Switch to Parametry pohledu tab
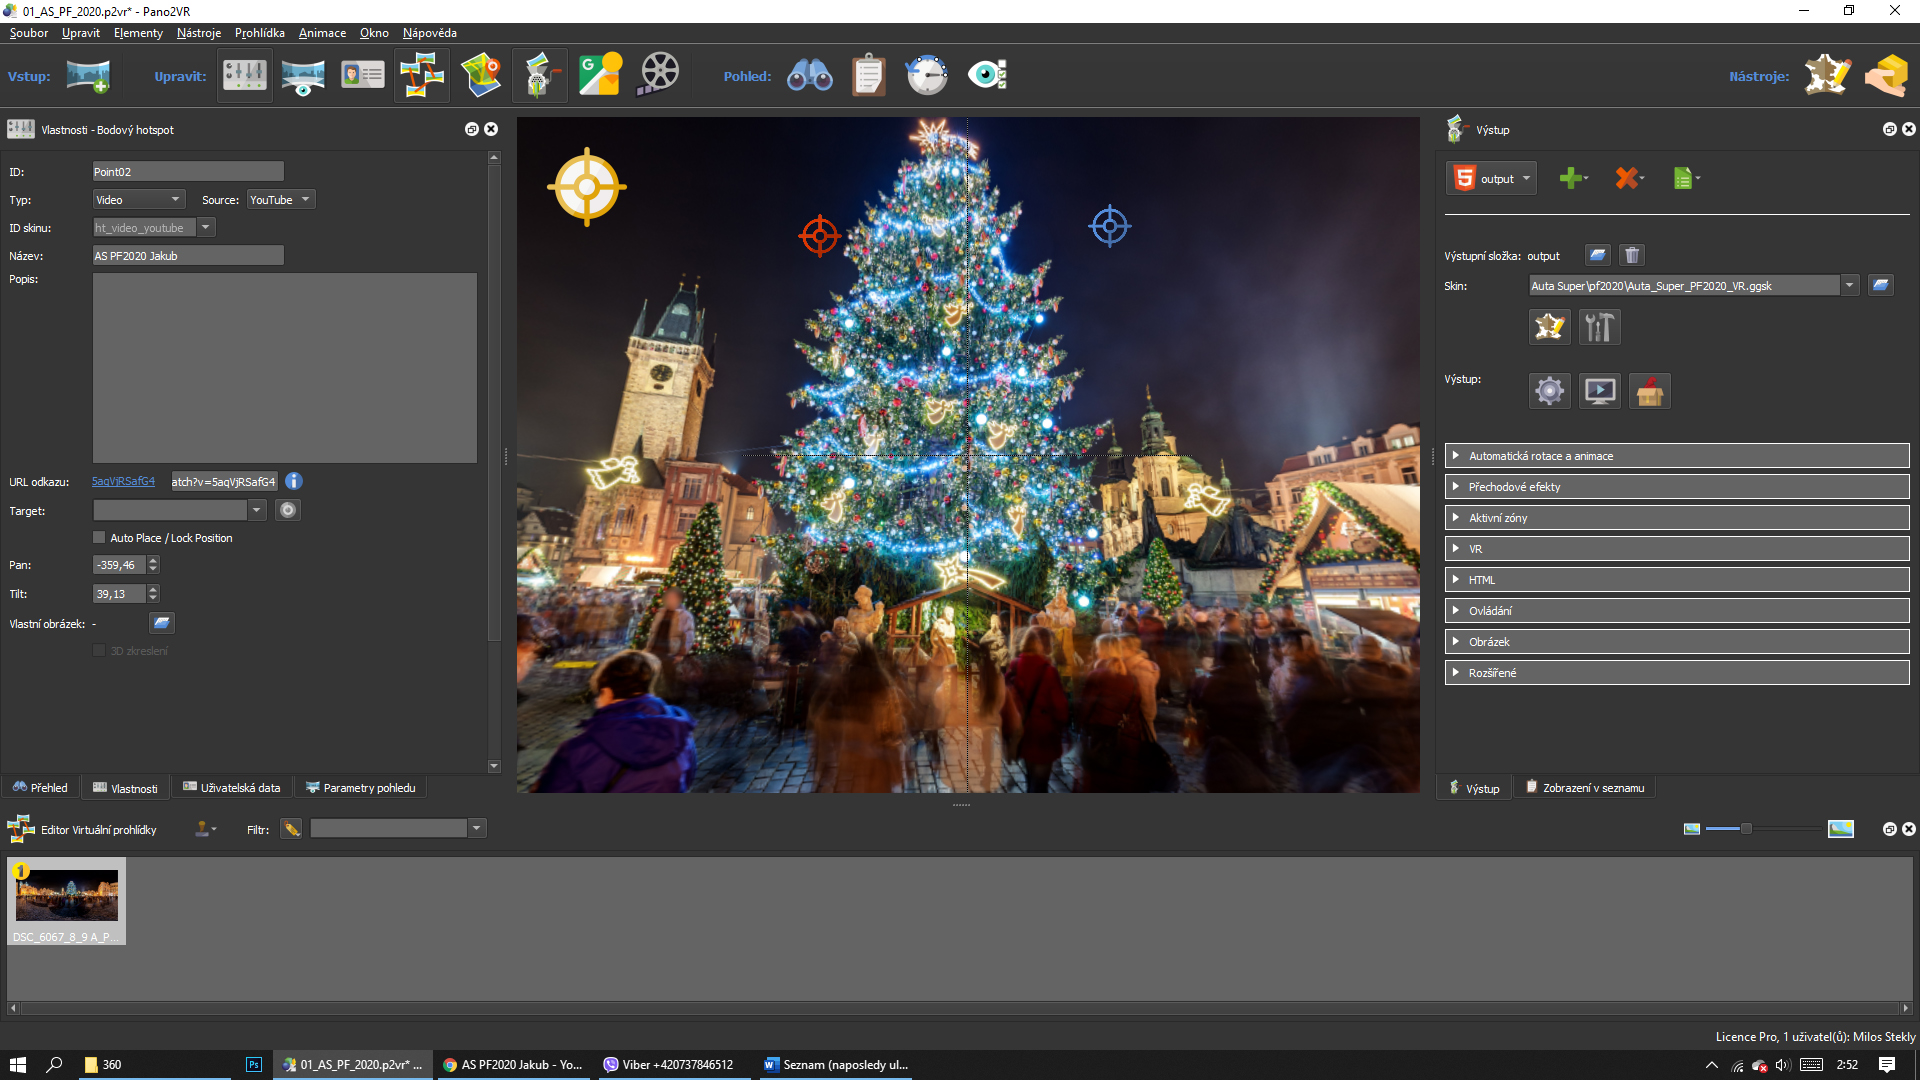The image size is (1920, 1080). tap(361, 788)
